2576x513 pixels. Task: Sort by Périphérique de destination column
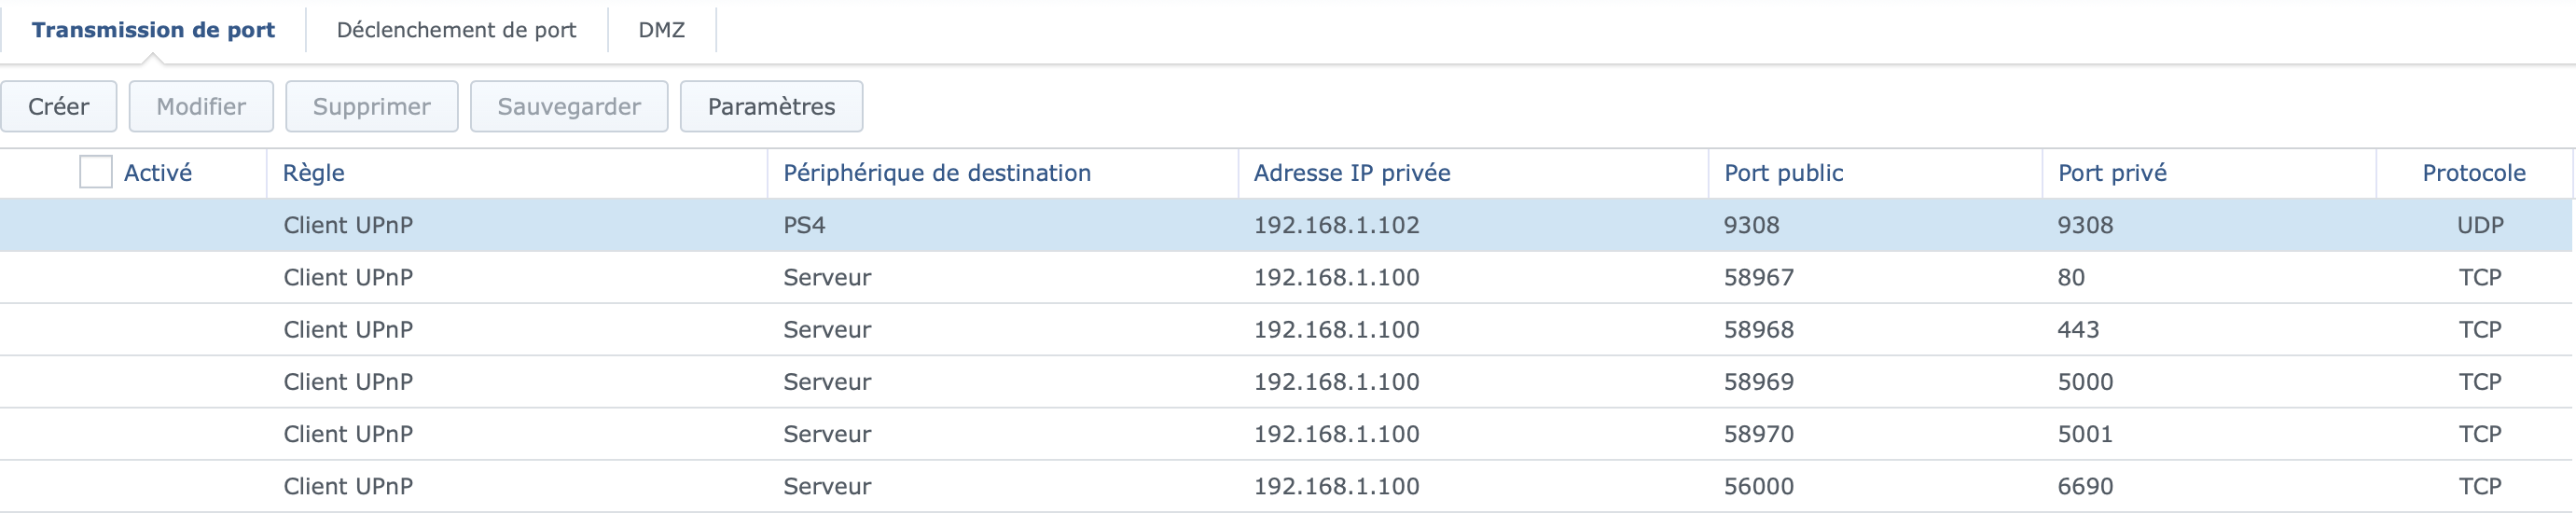click(936, 173)
